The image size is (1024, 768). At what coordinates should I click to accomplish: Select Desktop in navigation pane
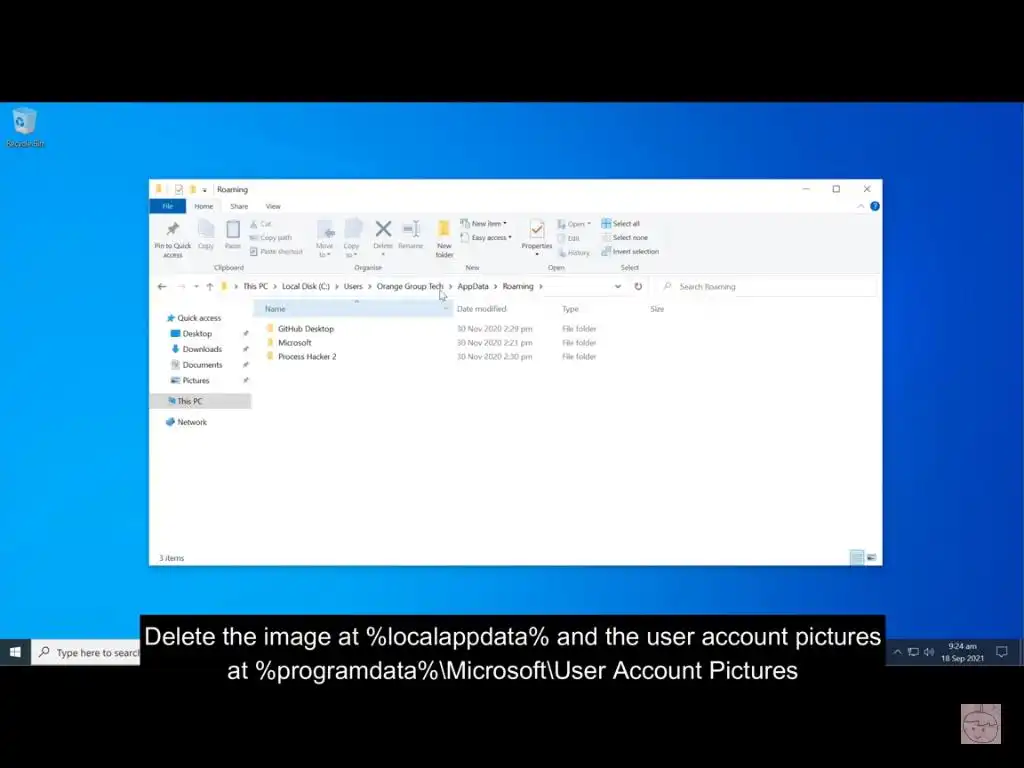[x=197, y=334]
